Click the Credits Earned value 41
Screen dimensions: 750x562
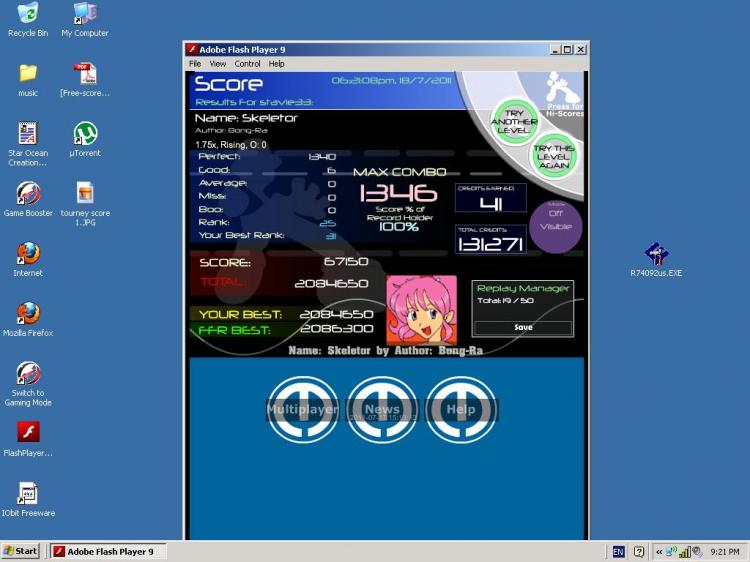491,204
